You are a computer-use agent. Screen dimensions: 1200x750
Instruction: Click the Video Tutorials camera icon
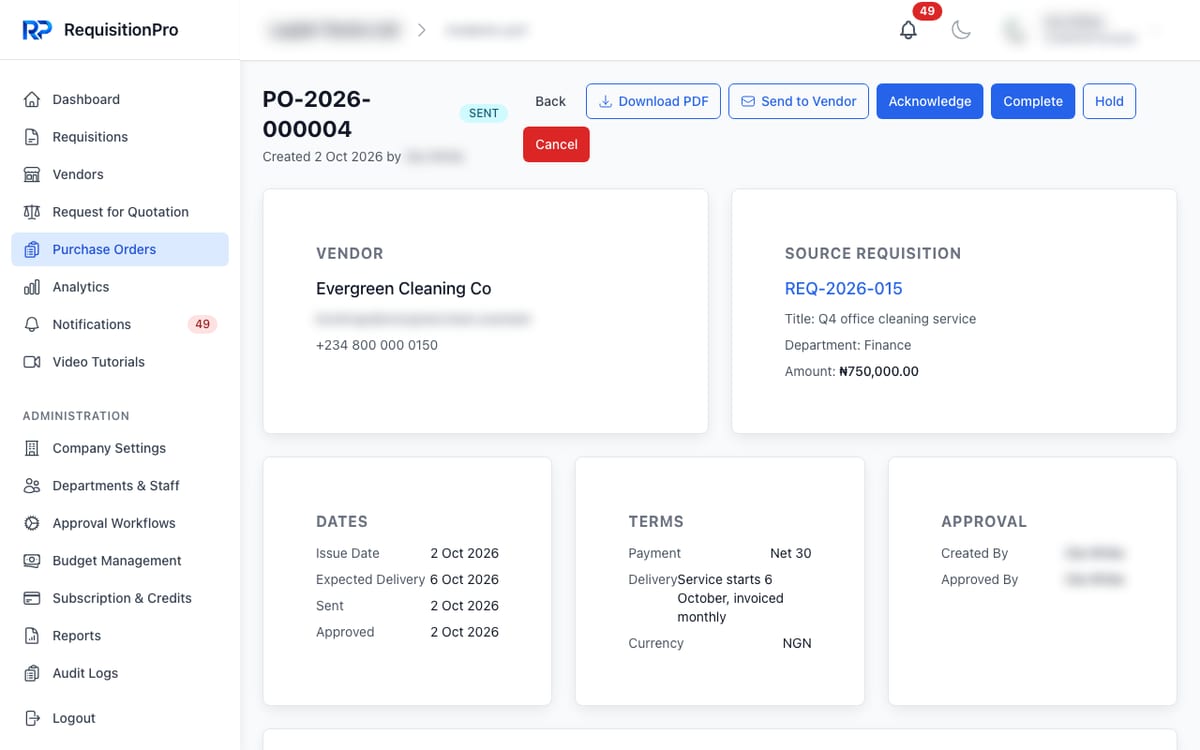(x=32, y=362)
